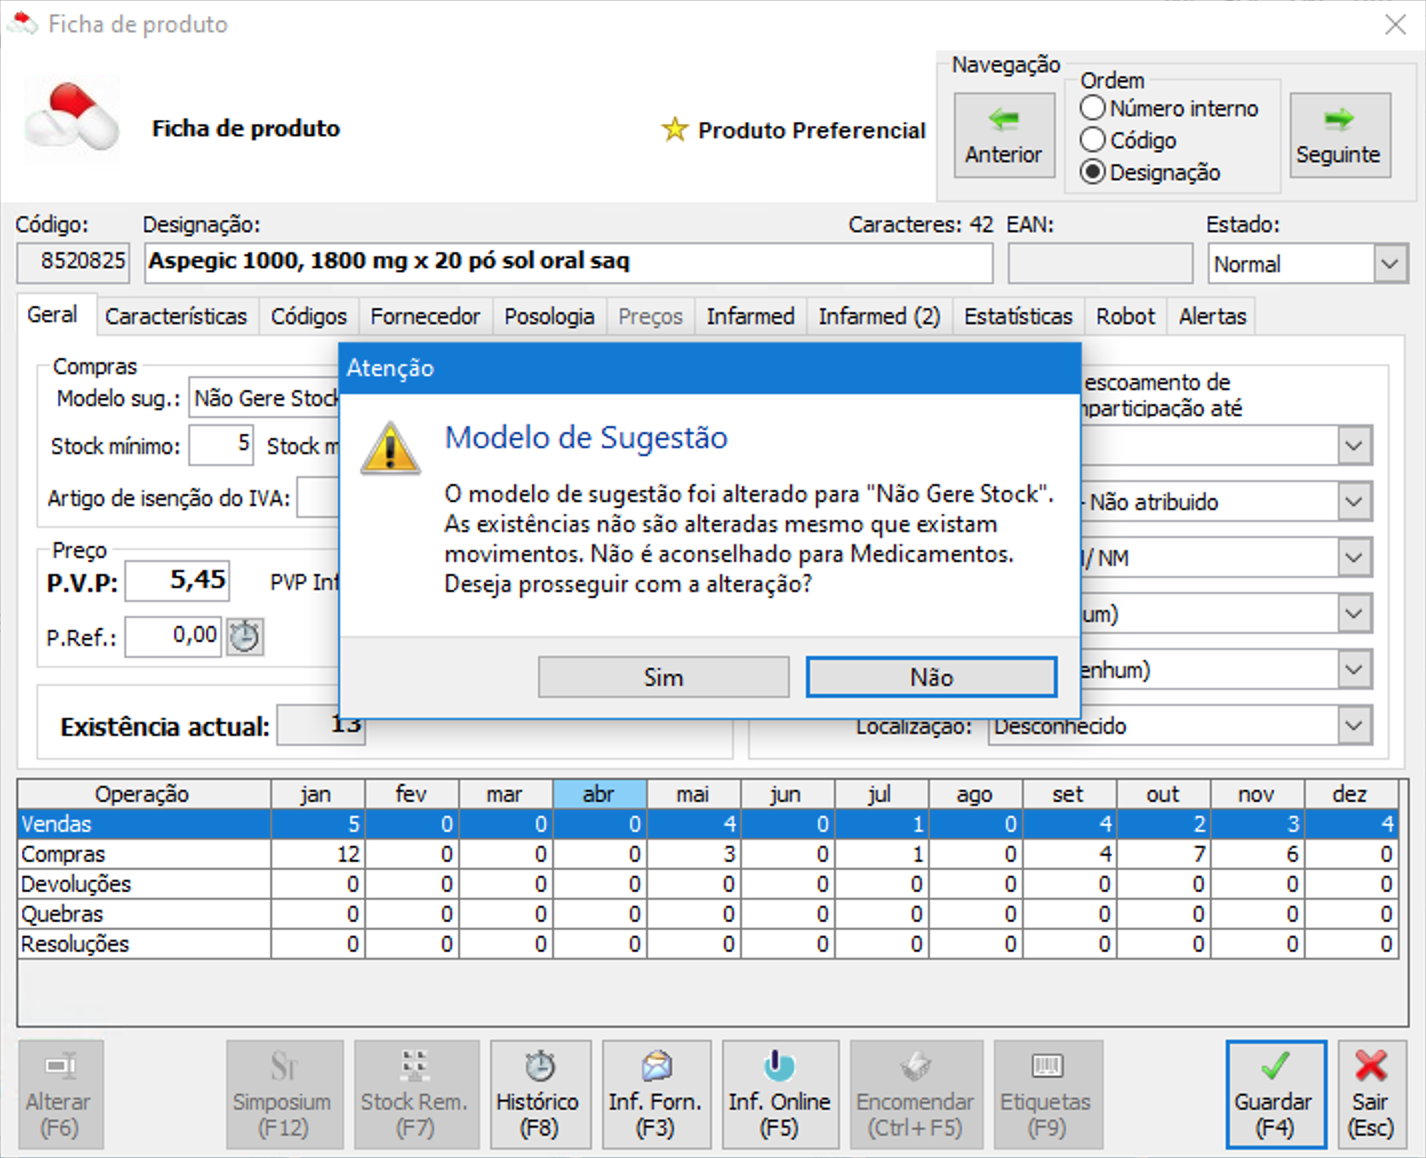Click Guardar (F4) green checkmark button

[x=1274, y=1094]
